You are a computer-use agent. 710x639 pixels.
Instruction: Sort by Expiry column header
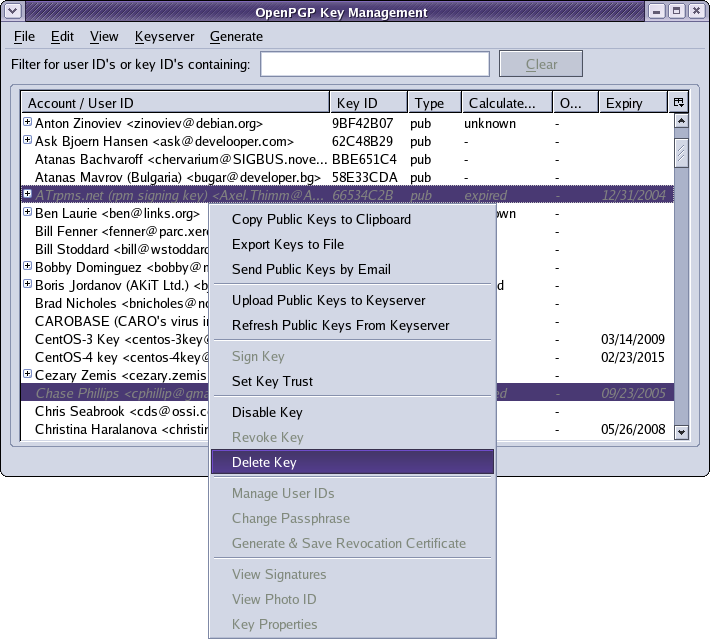[x=633, y=103]
